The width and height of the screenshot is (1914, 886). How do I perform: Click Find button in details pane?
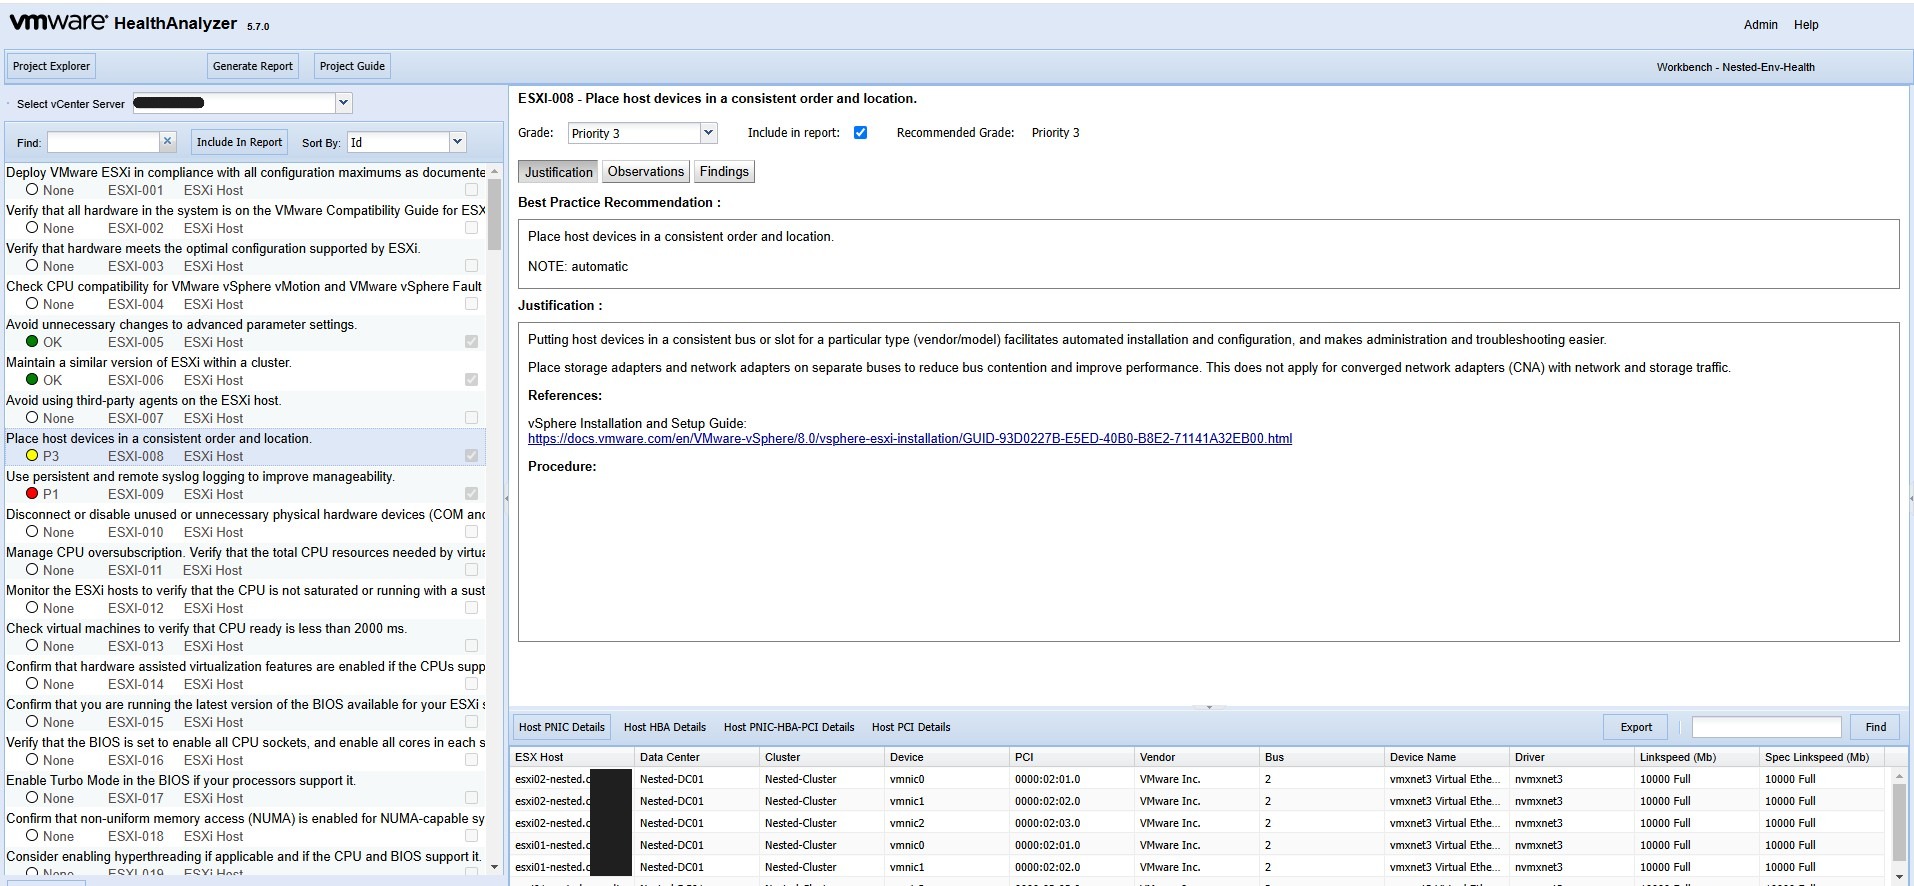click(x=1876, y=727)
